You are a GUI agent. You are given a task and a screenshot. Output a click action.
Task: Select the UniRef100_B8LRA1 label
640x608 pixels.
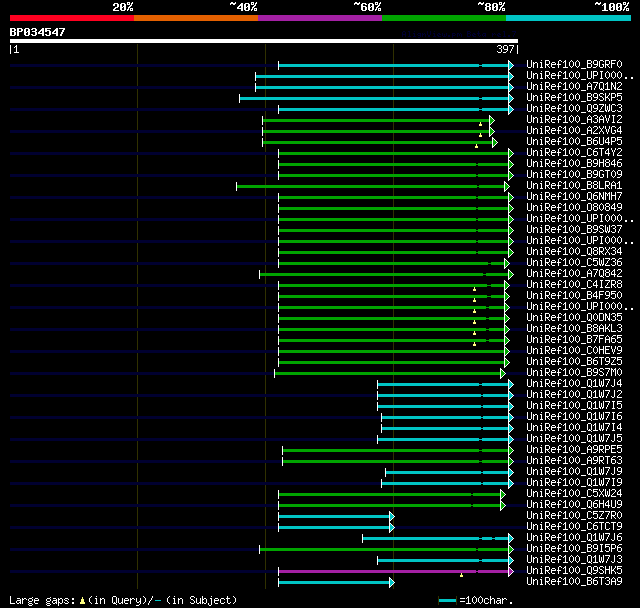[x=574, y=186]
